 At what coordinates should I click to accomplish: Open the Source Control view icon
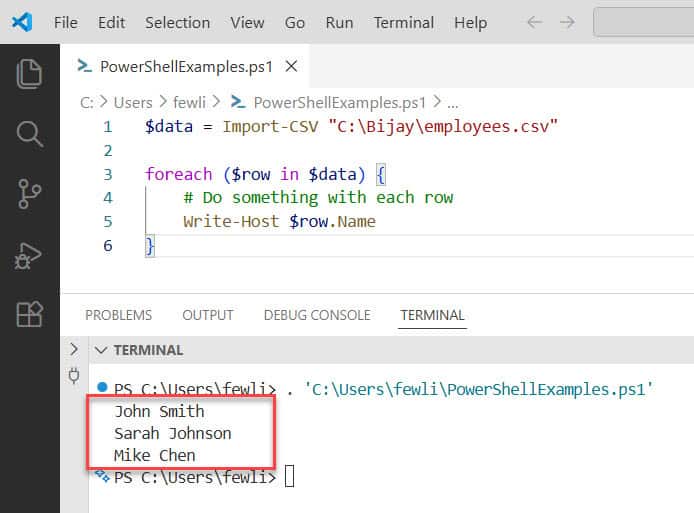(x=29, y=194)
